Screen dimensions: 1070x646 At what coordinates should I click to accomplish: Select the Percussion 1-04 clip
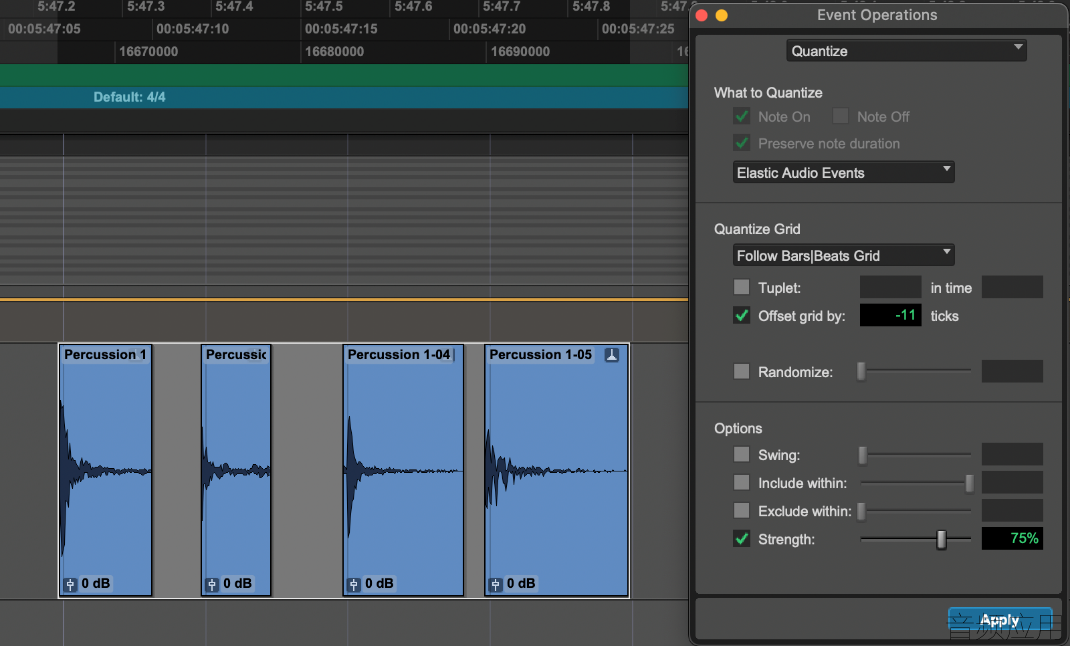point(403,471)
